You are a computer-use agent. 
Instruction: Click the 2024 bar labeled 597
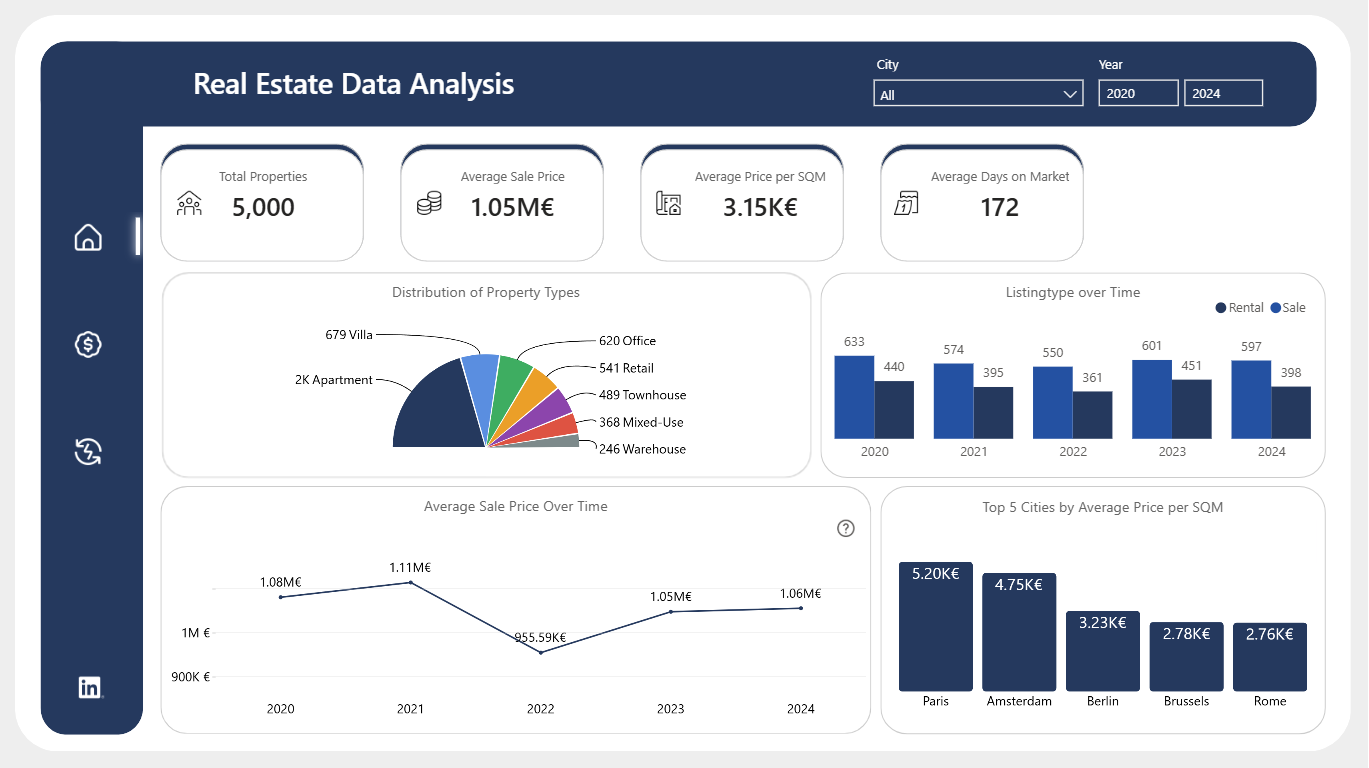coord(1251,399)
